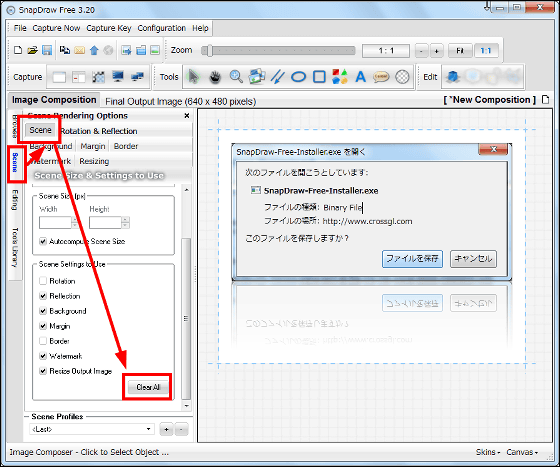The image size is (560, 467).
Task: Open the Configuration menu
Action: coord(161,28)
